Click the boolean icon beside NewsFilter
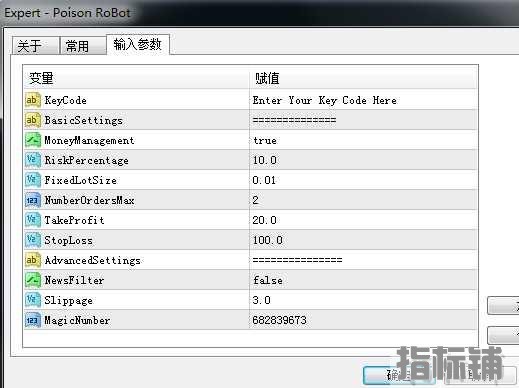Screen dimensions: 519x388 coord(33,280)
